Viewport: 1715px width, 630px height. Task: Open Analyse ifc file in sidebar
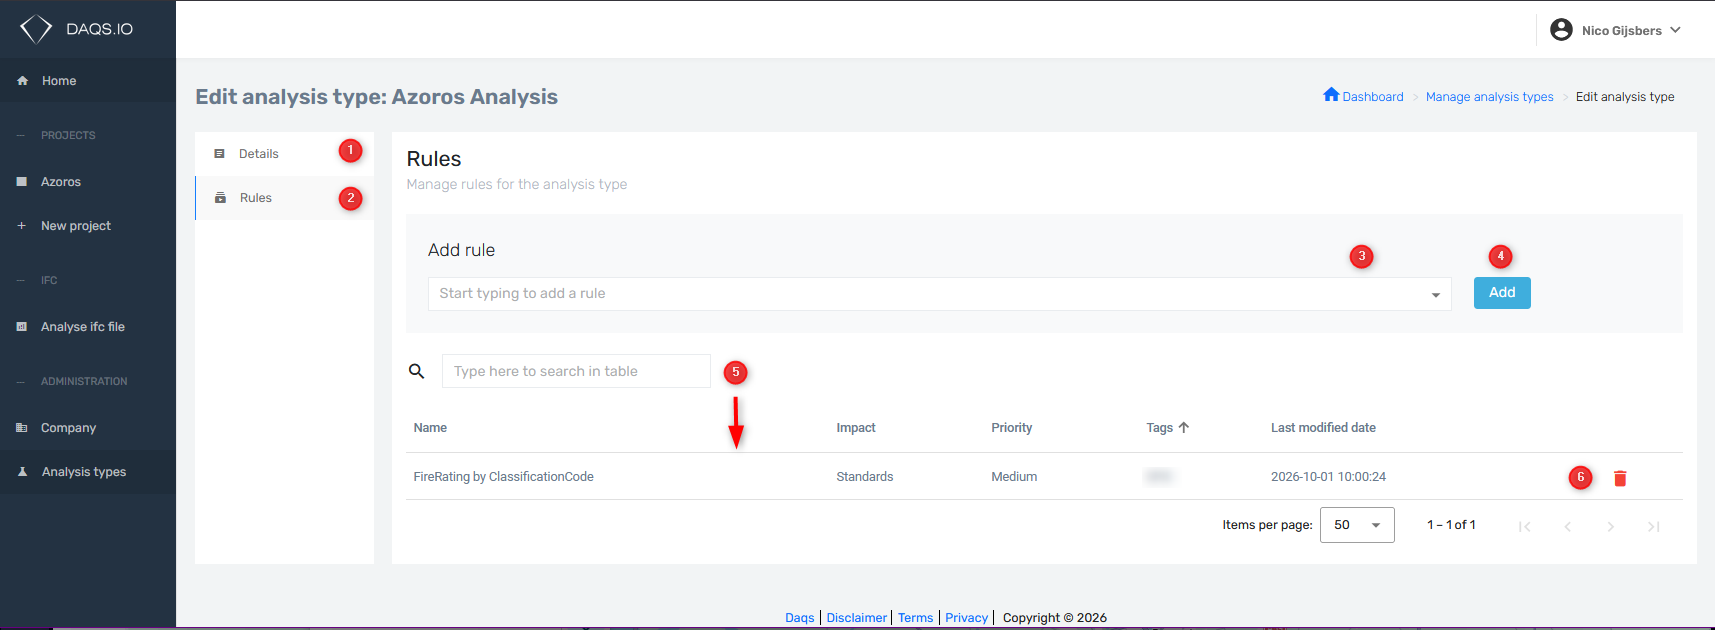point(88,327)
